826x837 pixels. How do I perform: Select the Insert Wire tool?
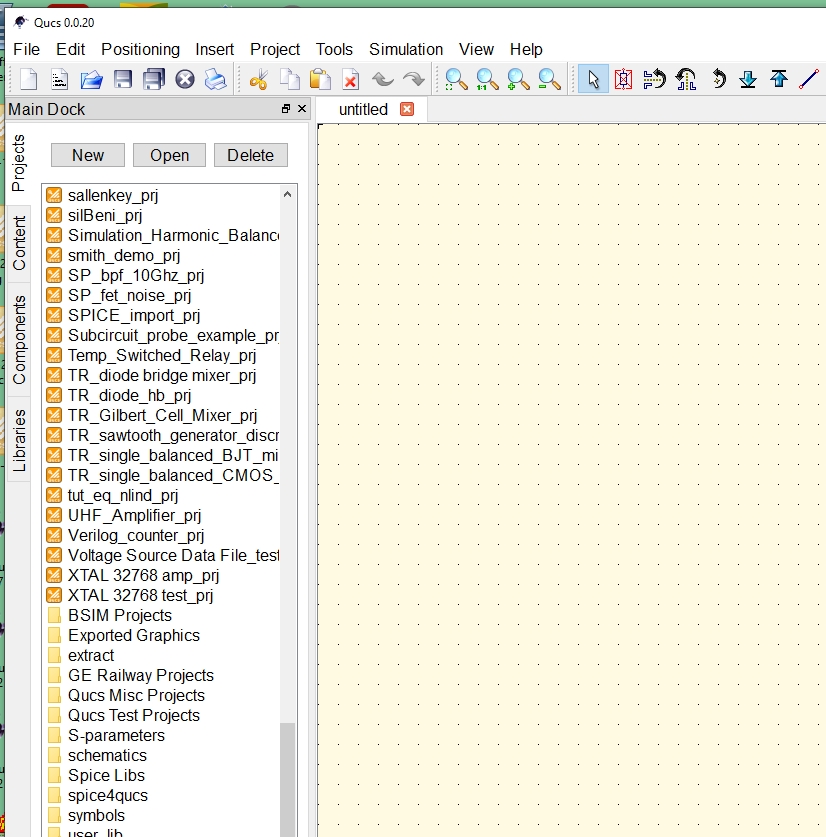pyautogui.click(x=810, y=79)
